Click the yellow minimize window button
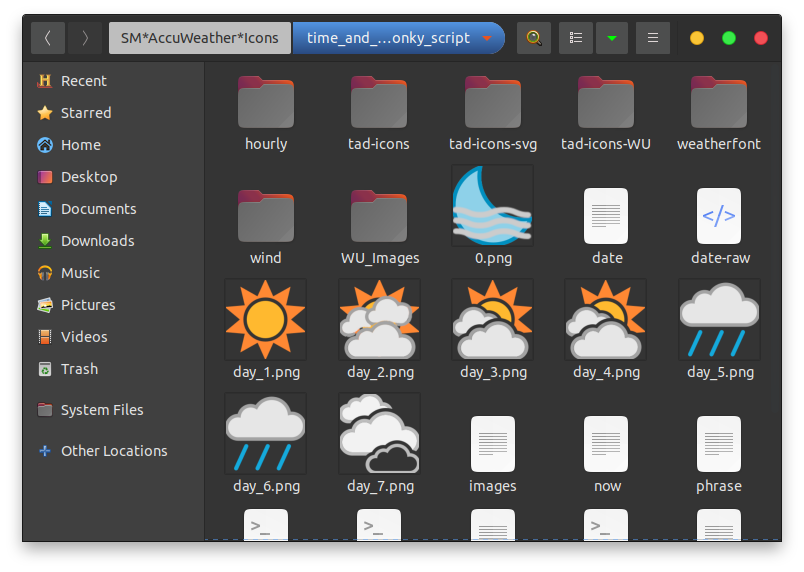 pos(697,38)
